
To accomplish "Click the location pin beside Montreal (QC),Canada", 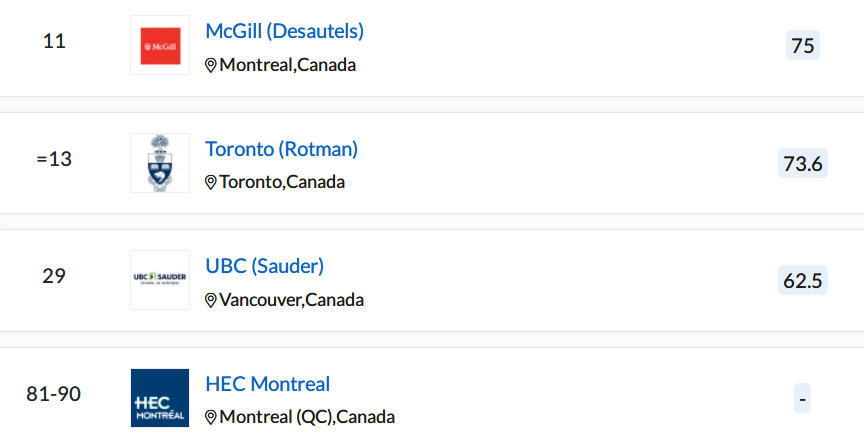I will click(210, 417).
